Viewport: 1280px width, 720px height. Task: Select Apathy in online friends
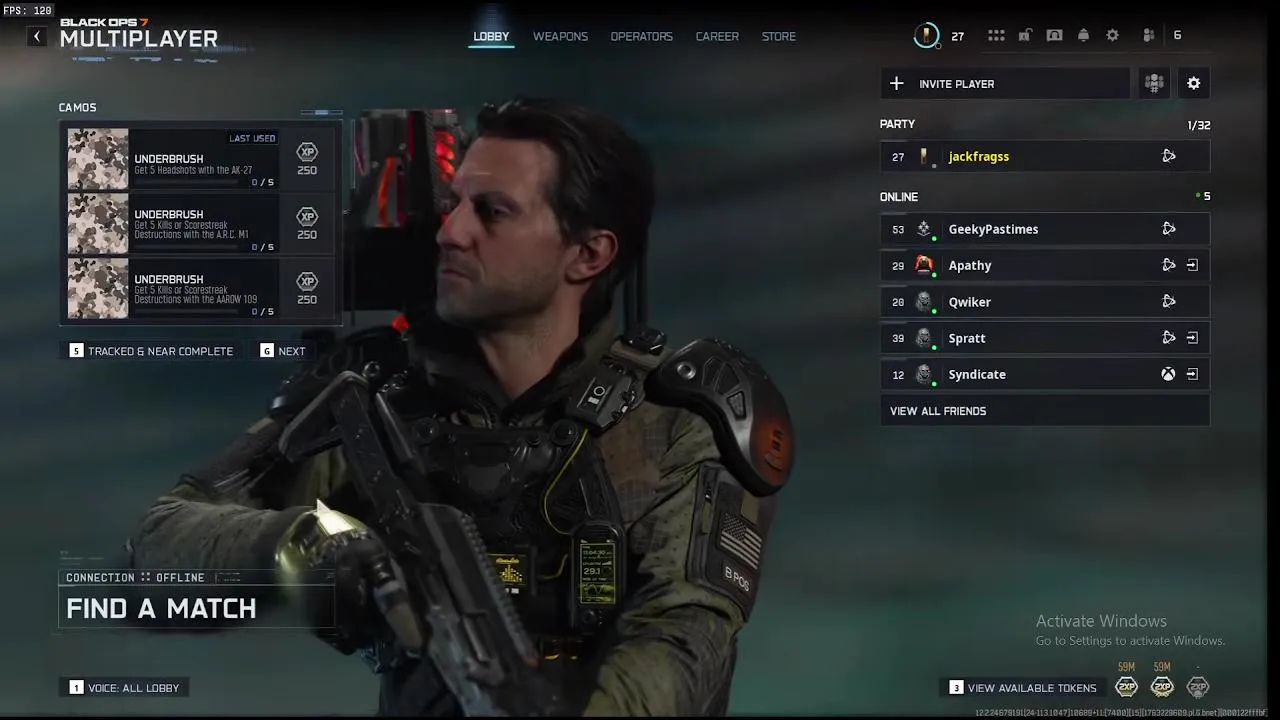click(1045, 265)
